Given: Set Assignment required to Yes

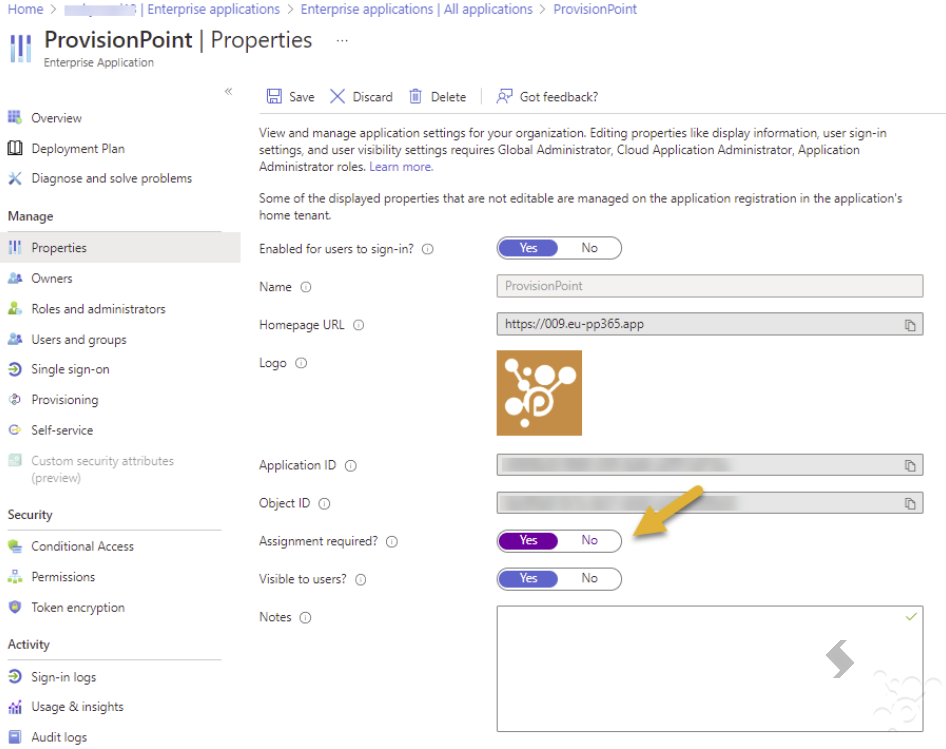Looking at the screenshot, I should [x=529, y=540].
